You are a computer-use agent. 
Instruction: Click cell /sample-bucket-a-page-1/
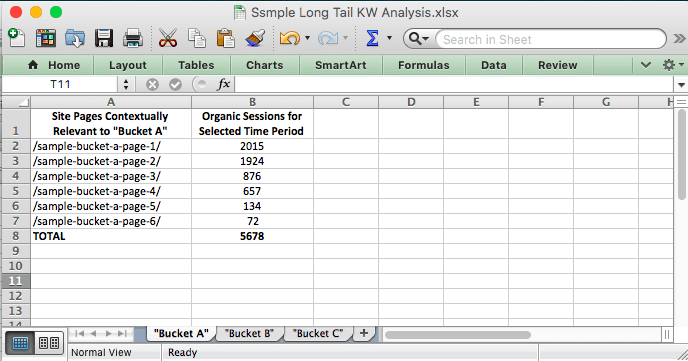(111, 146)
